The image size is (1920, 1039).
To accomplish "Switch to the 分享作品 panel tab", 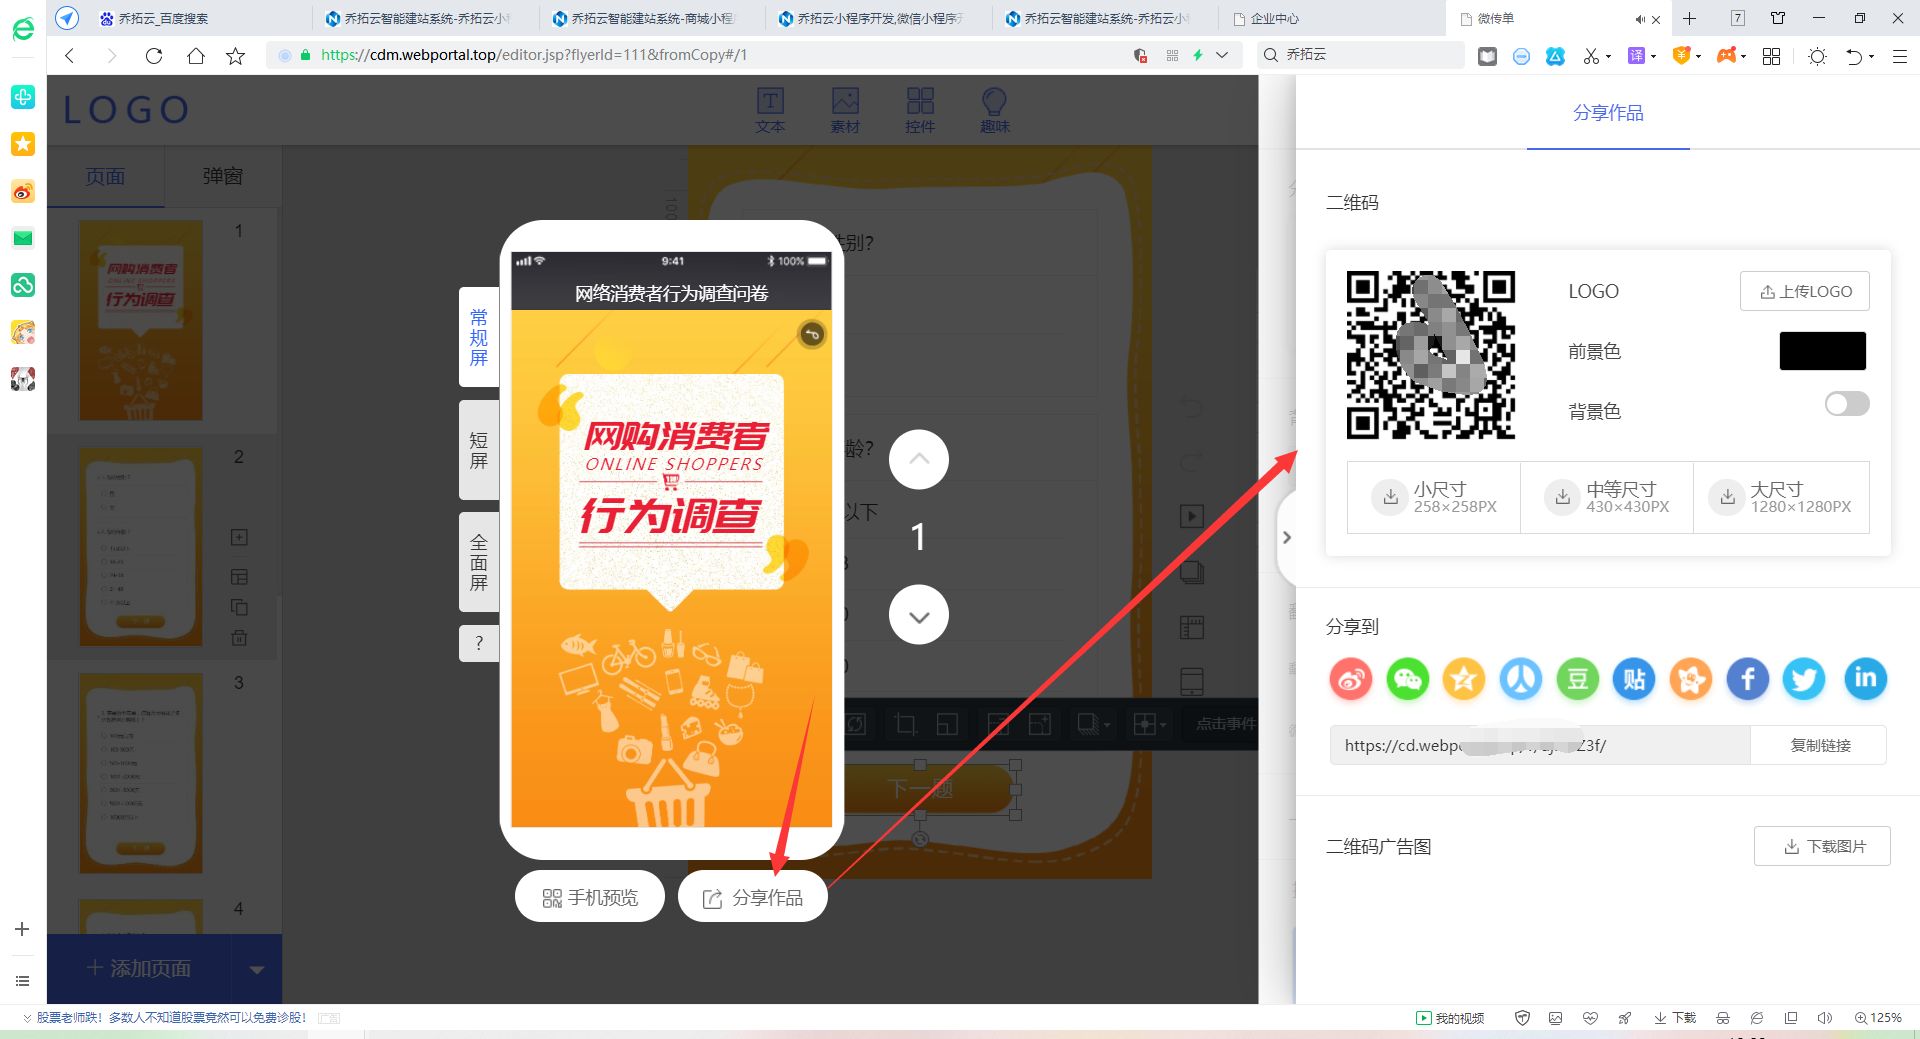I will [1608, 113].
